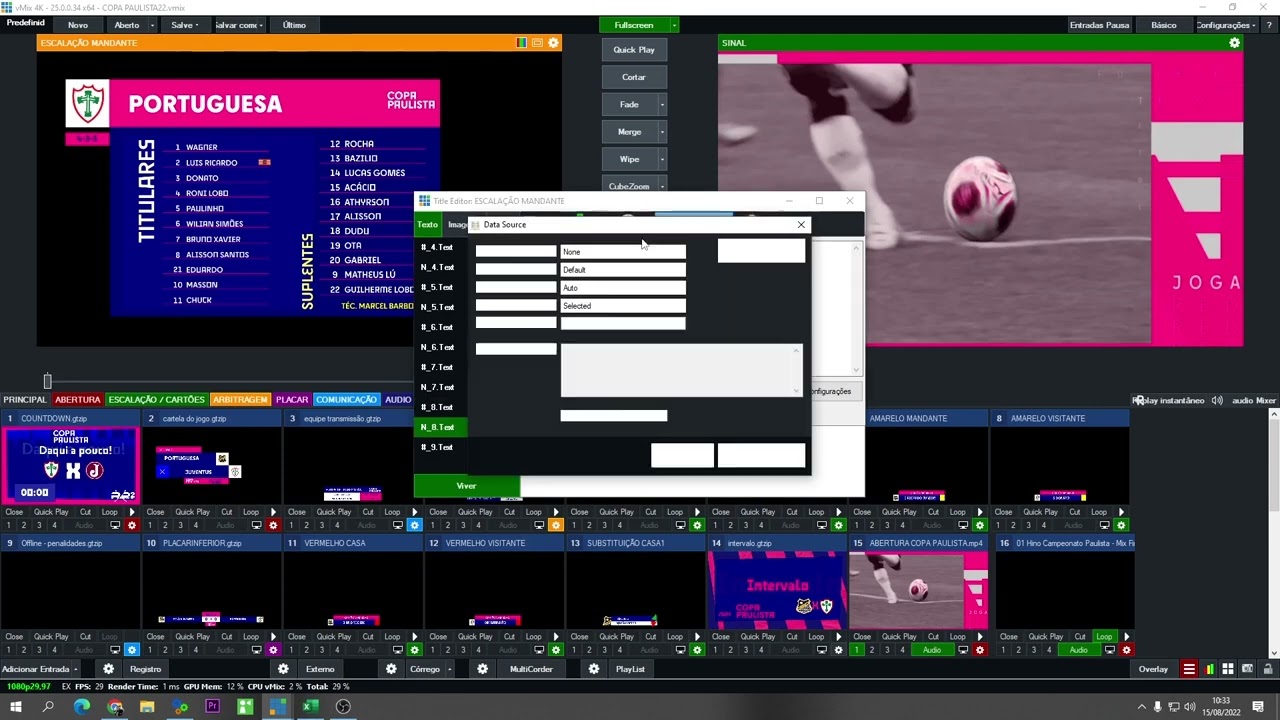This screenshot has height=720, width=1280.
Task: Expand Adicionar Entrada dropdown arrow
Action: coord(77,669)
